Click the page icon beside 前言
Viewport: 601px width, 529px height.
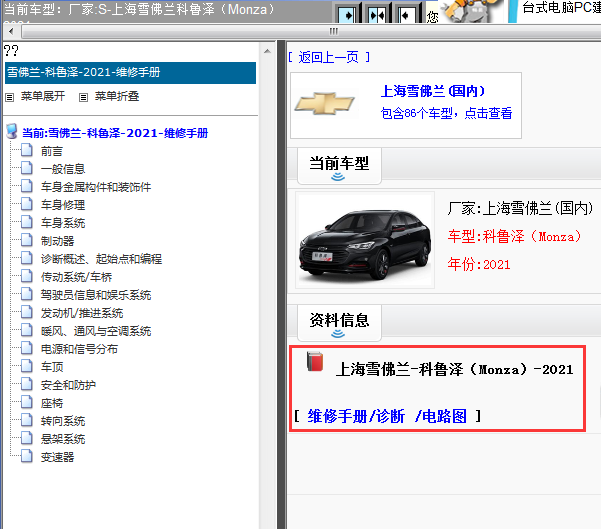[26, 150]
